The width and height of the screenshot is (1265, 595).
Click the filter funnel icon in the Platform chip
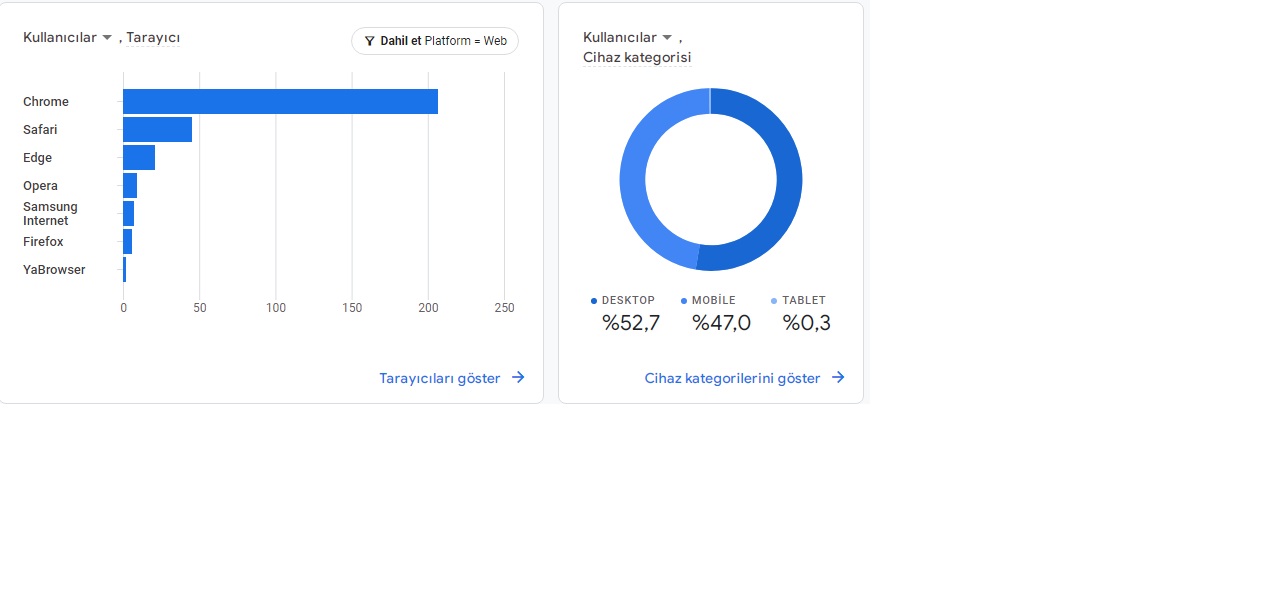[x=369, y=42]
